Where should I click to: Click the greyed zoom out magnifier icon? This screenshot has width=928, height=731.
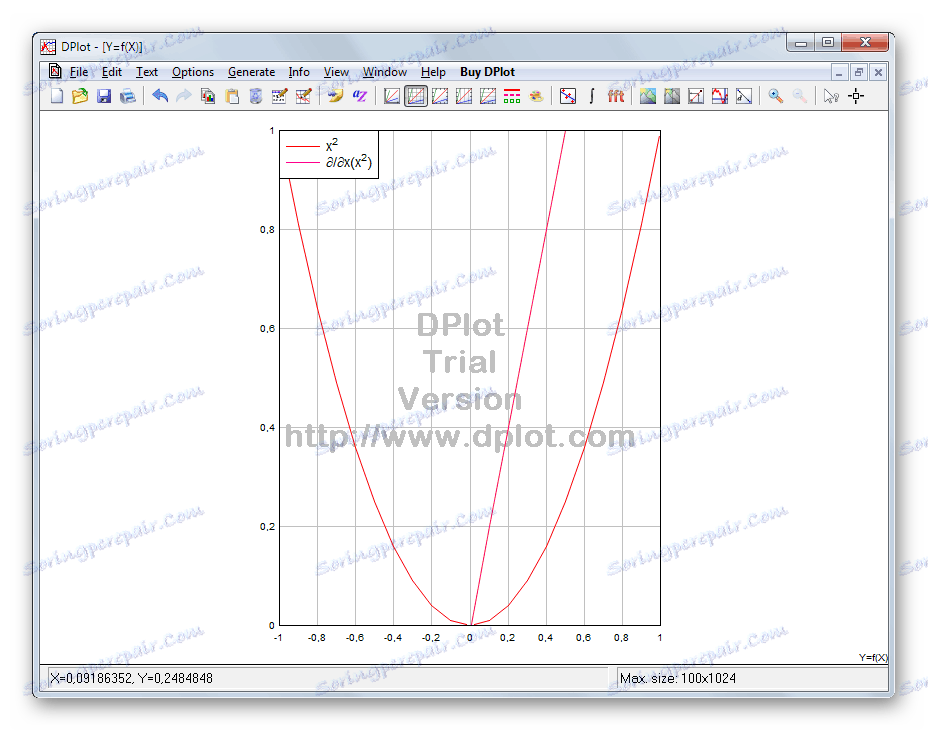800,96
